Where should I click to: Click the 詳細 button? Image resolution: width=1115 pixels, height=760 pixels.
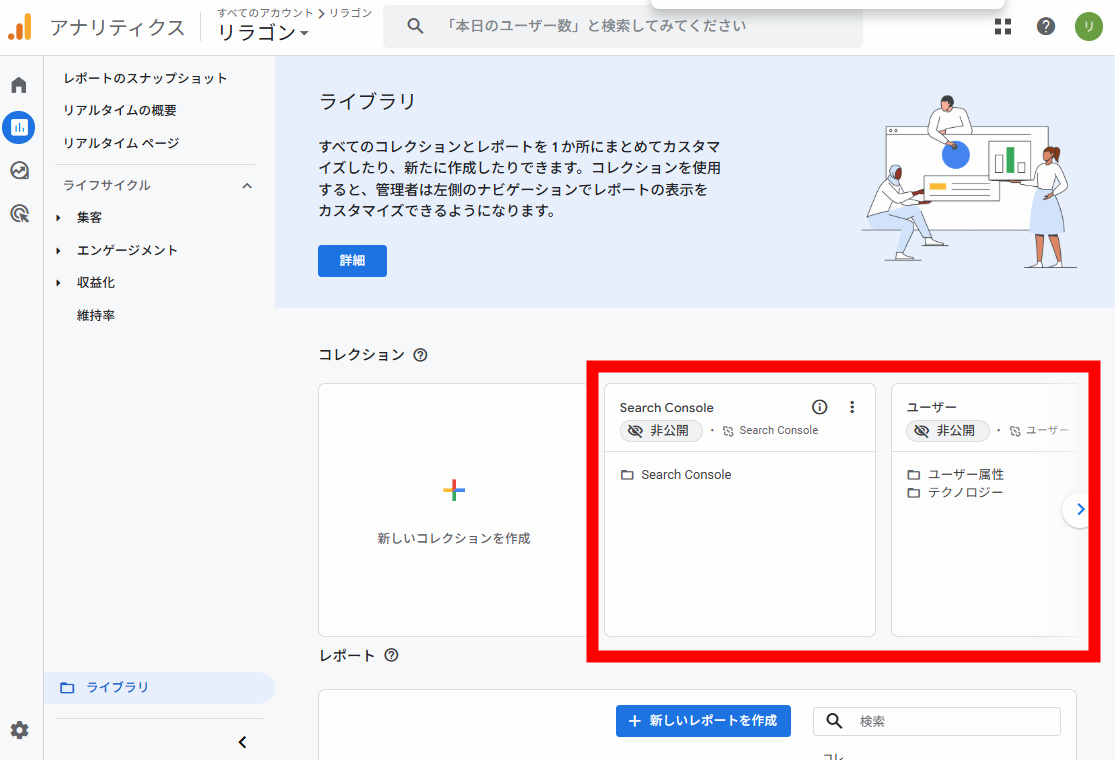[352, 261]
